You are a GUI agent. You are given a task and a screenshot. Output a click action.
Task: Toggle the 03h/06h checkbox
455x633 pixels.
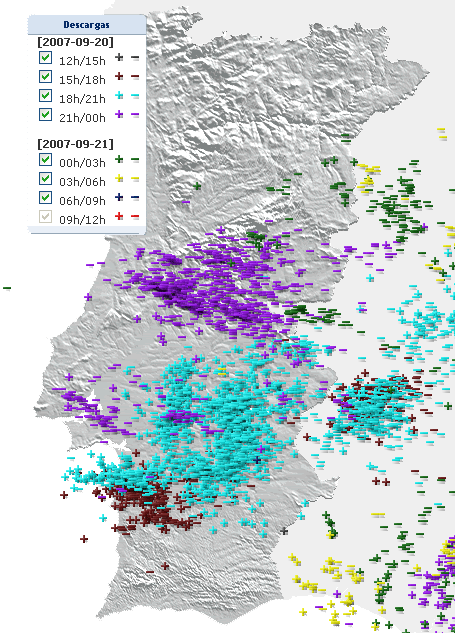point(46,178)
